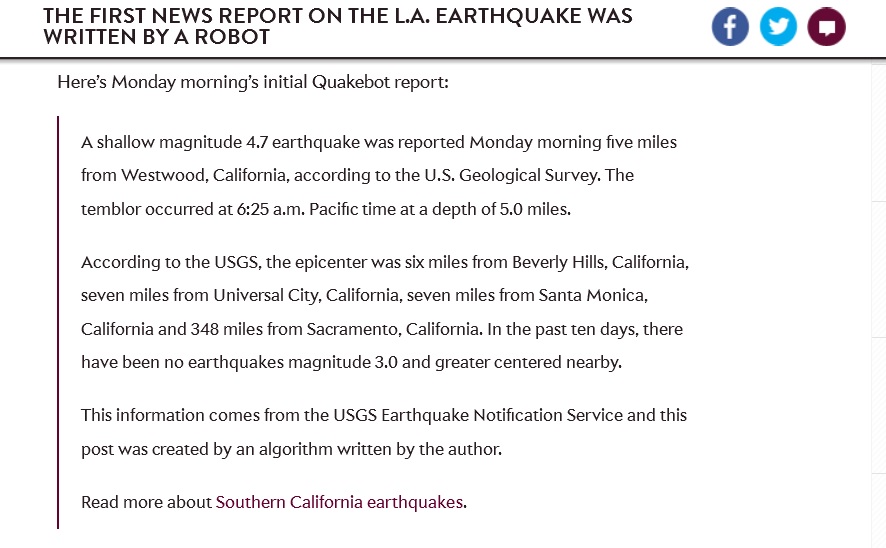The height and width of the screenshot is (548, 886).
Task: Click "Westwood, California" in the first paragraph
Action: pos(205,175)
